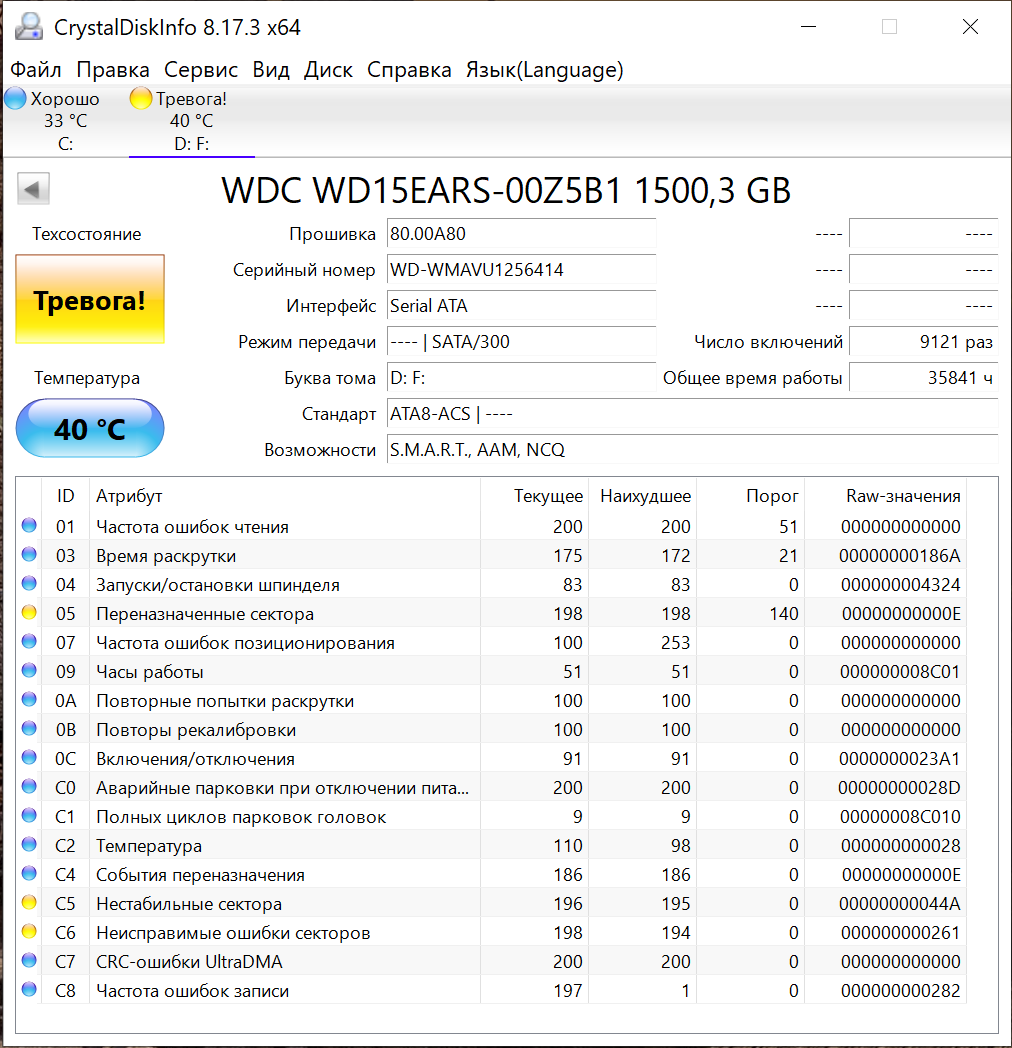Click blue status orb for drive C:
The height and width of the screenshot is (1048, 1012).
click(x=16, y=99)
